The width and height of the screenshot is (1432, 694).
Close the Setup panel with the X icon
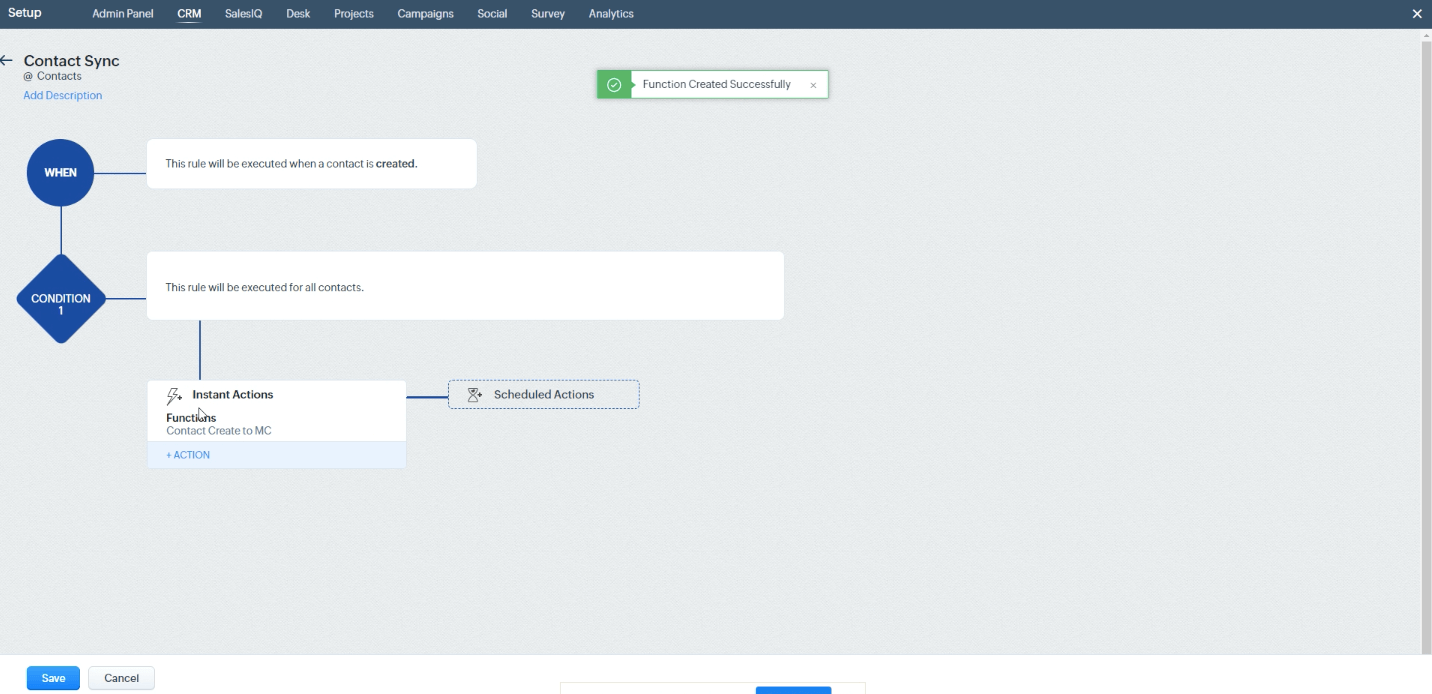click(1417, 13)
